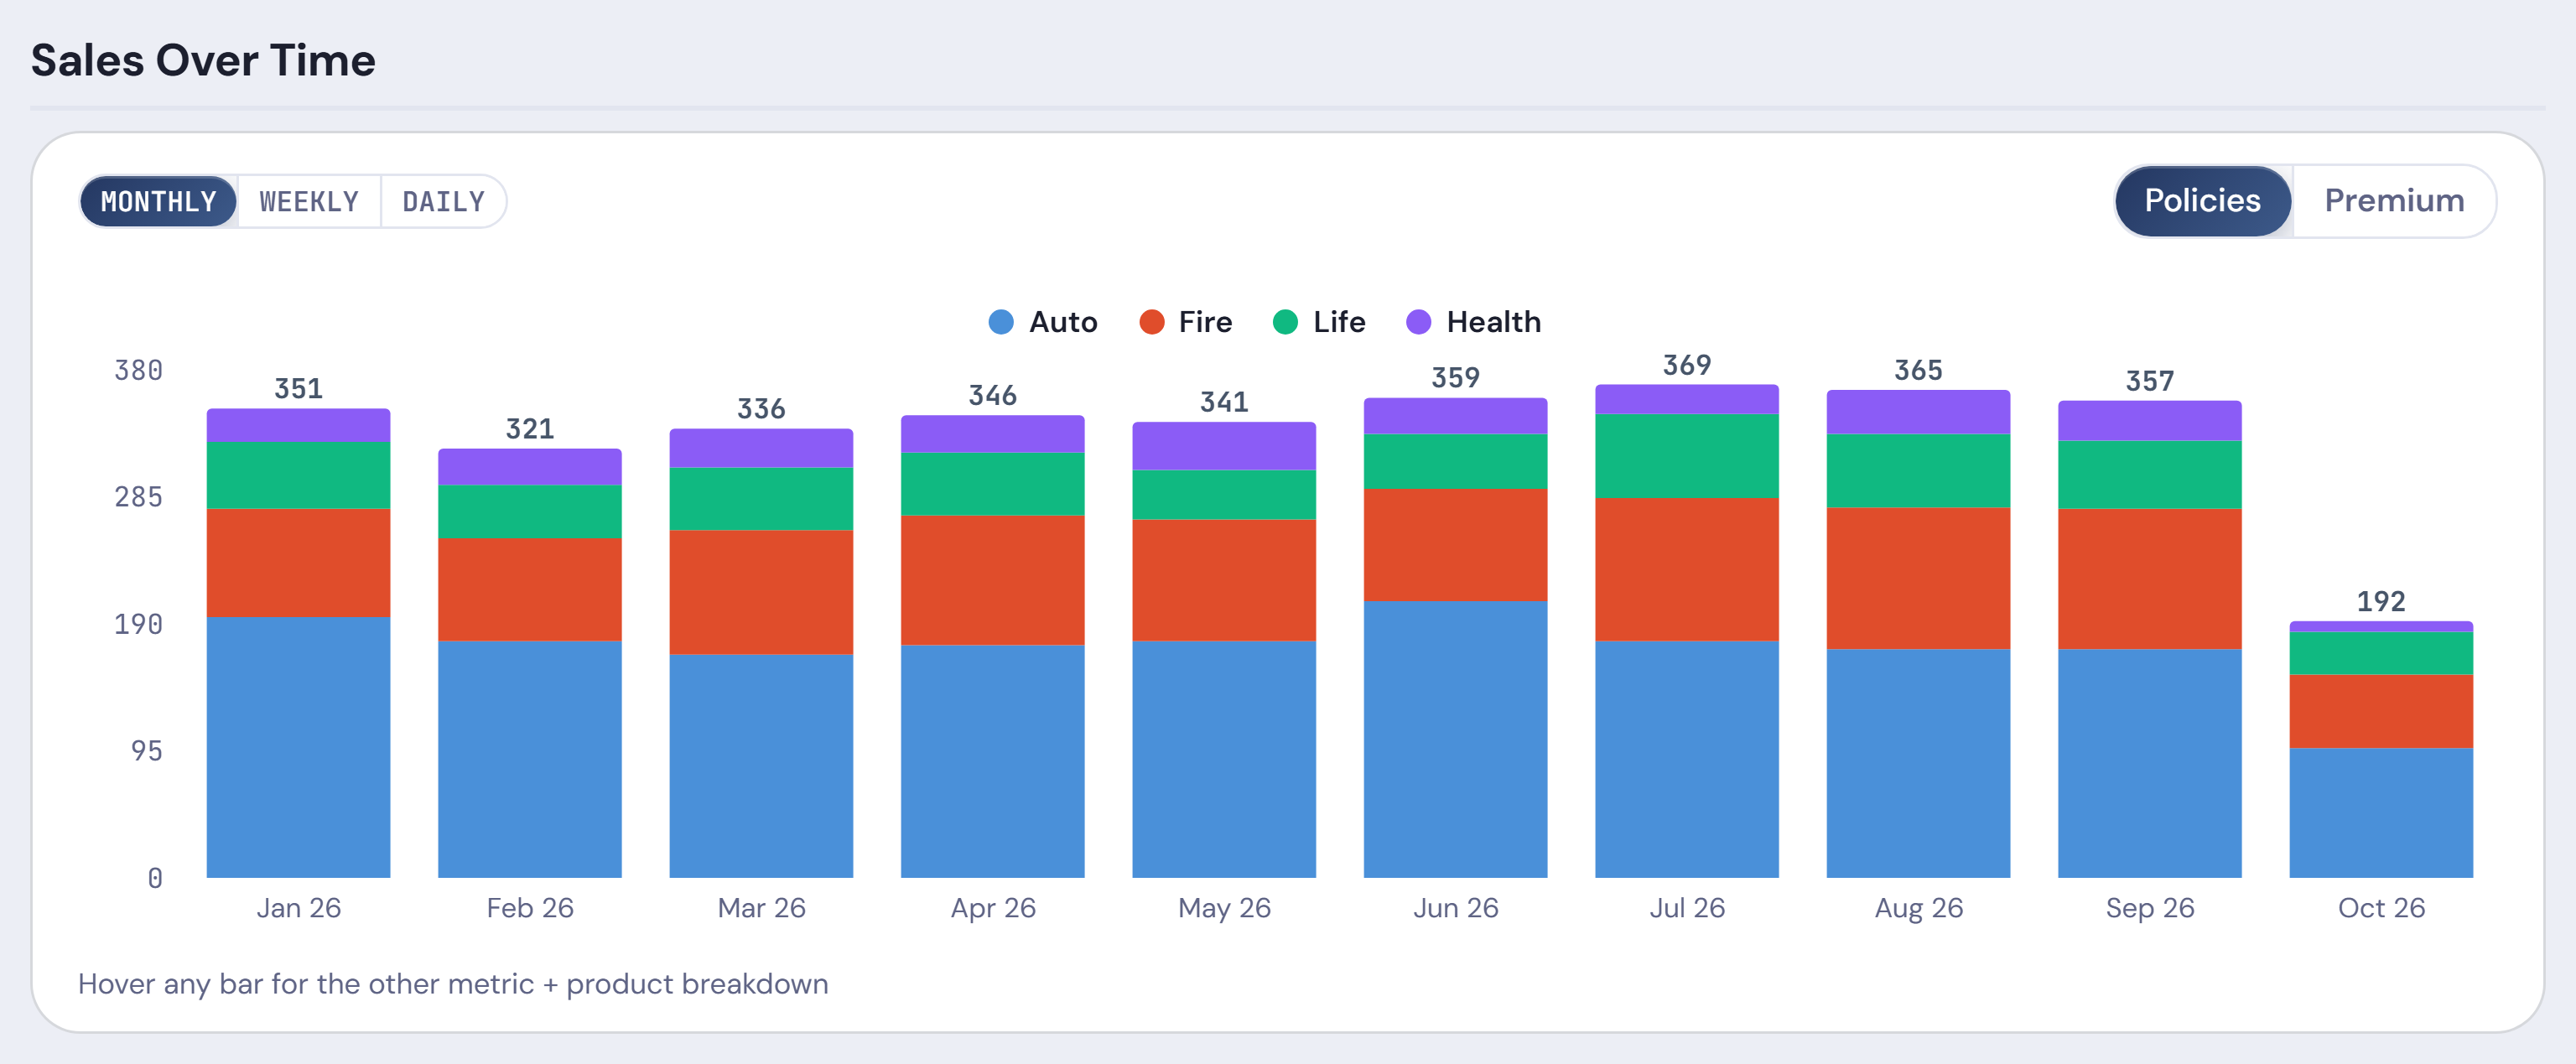Toggle the Auto legend series

(x=1043, y=322)
